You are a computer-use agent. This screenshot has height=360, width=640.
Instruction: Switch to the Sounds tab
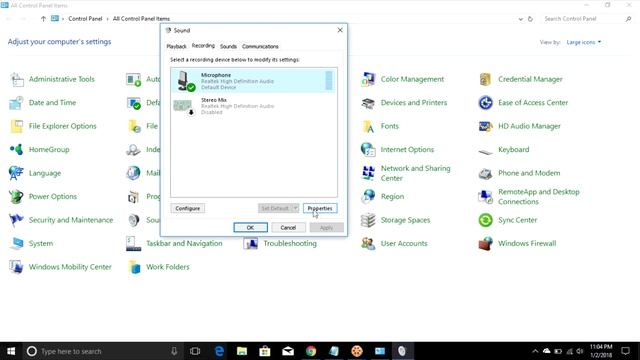228,47
